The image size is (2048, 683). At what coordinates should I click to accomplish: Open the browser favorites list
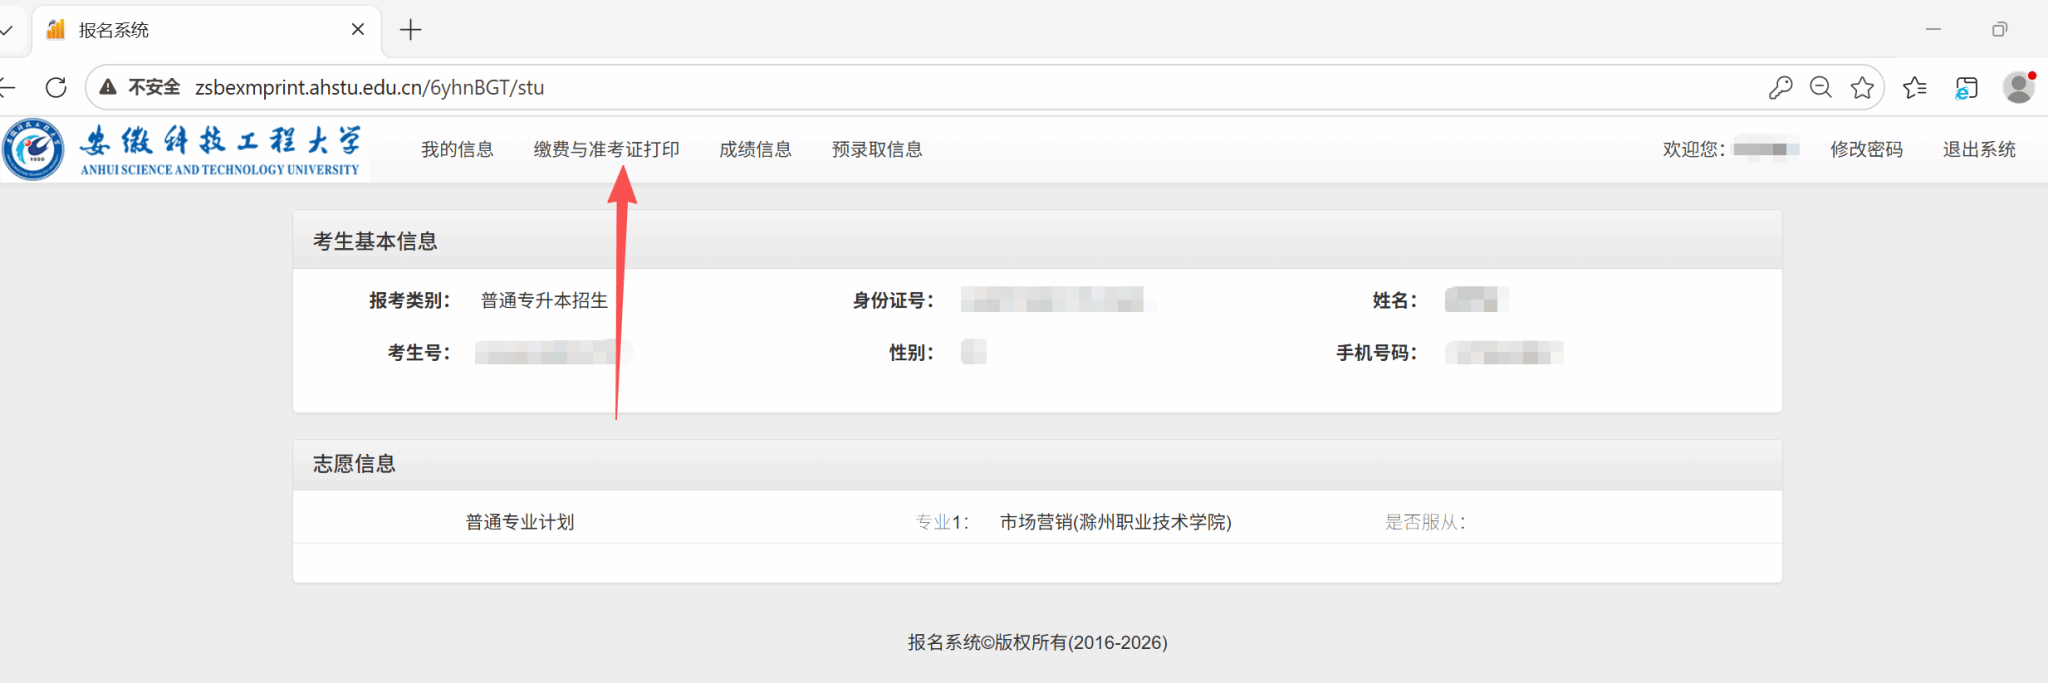[x=1915, y=88]
